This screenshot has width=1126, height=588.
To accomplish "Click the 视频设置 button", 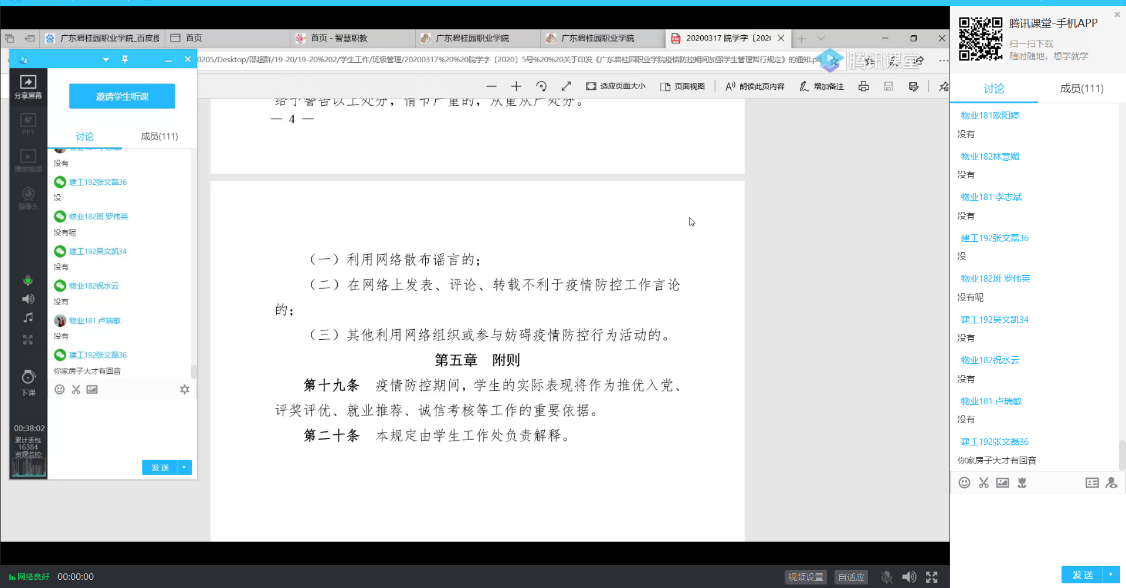I will tap(806, 577).
